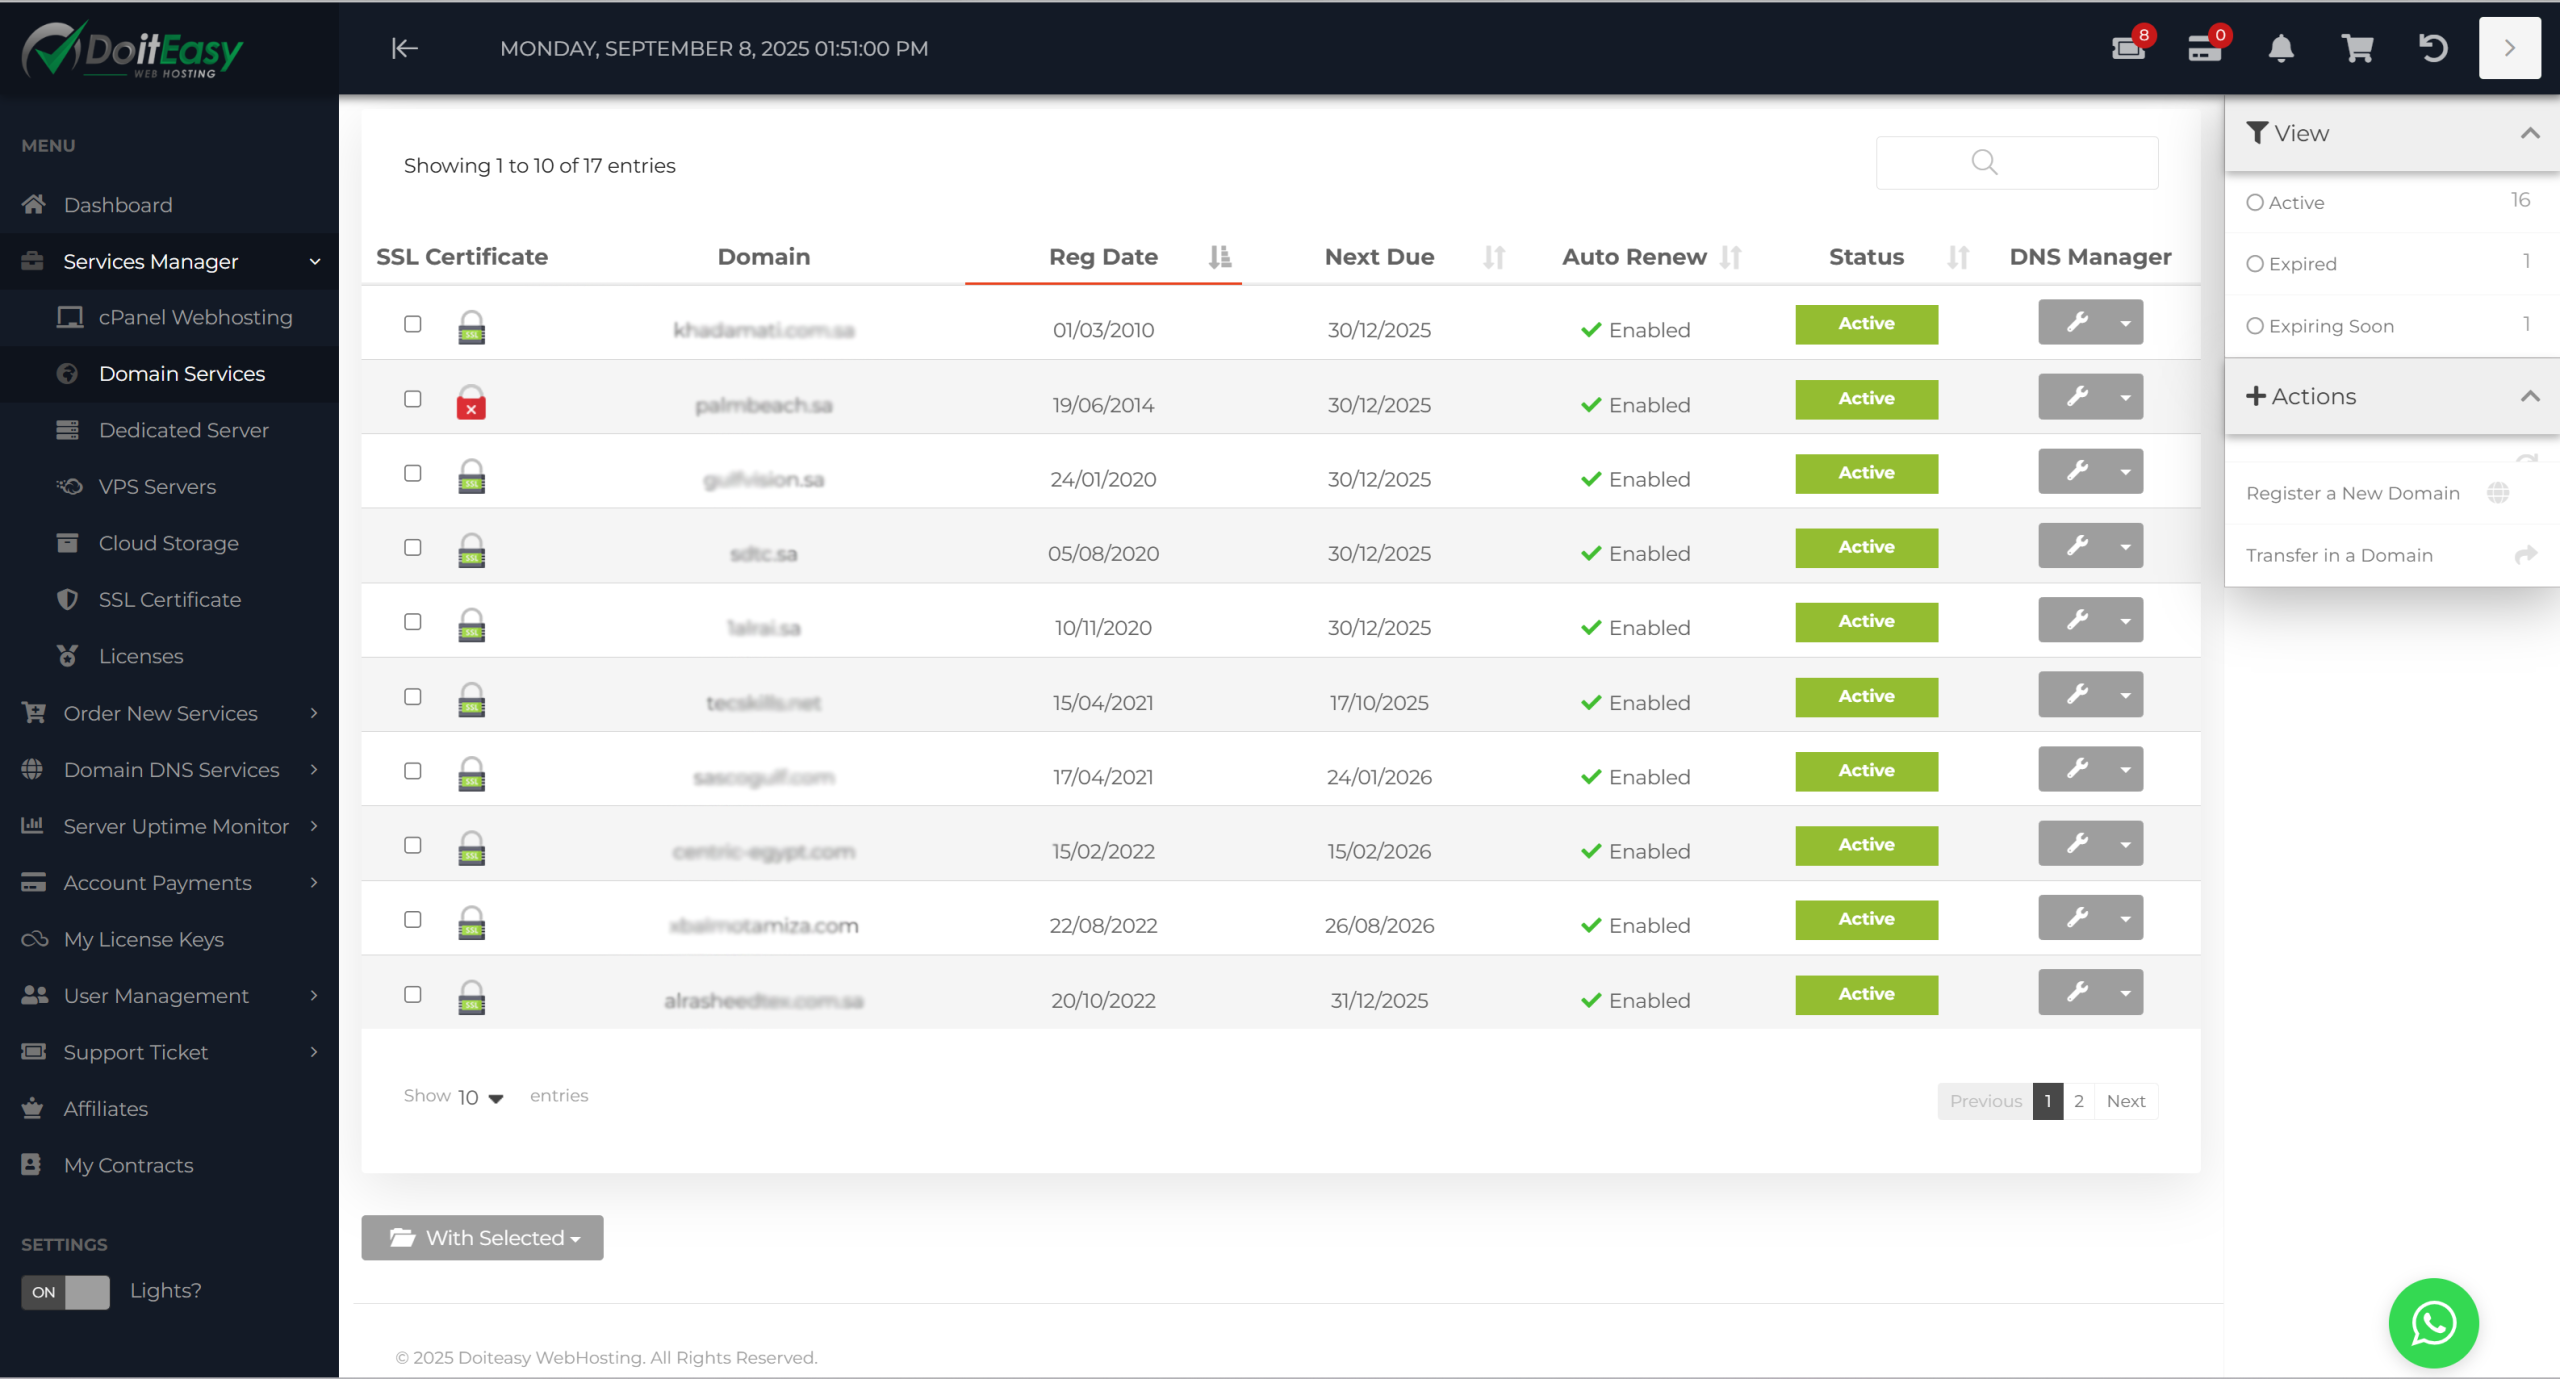Click the refresh arrow icon in header

(2433, 48)
